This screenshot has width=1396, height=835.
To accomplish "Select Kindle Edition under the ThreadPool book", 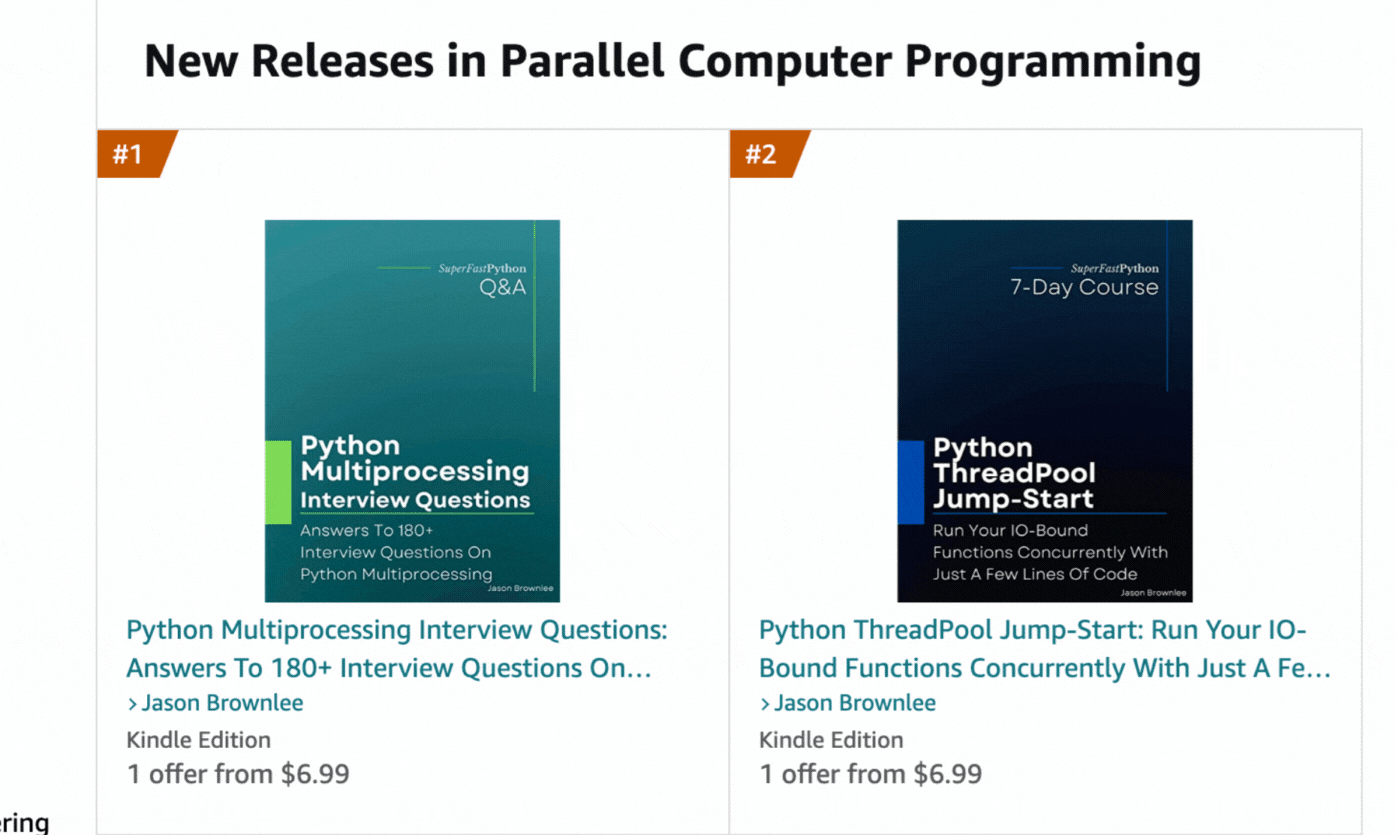I will 831,740.
